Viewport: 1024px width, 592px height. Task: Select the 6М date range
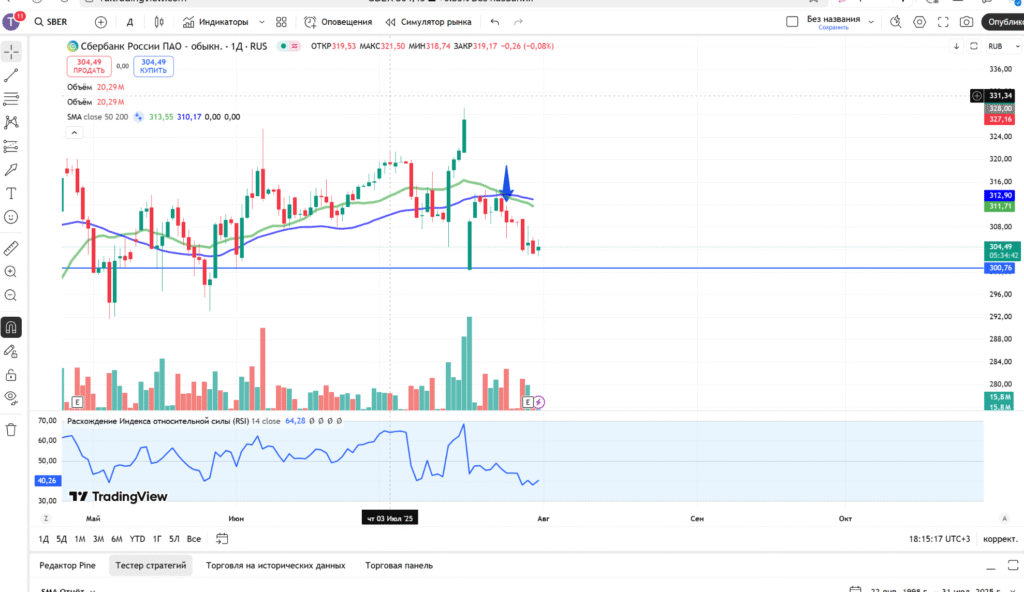pos(116,539)
